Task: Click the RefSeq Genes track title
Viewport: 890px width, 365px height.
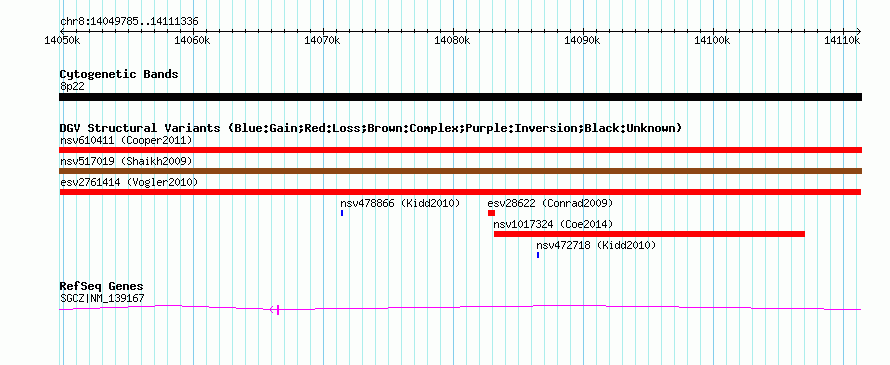Action: coord(102,286)
